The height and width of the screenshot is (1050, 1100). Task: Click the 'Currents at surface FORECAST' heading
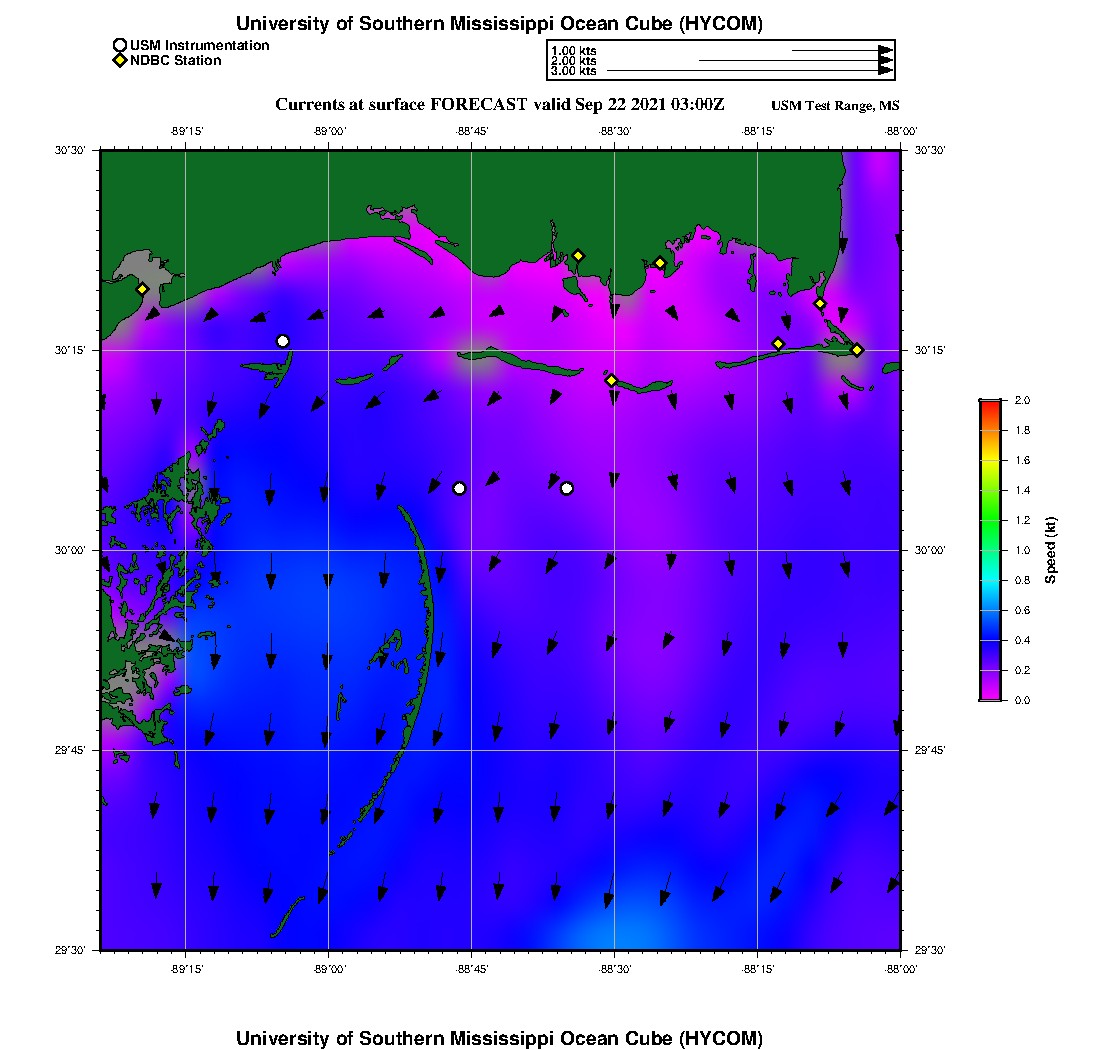[x=401, y=105]
